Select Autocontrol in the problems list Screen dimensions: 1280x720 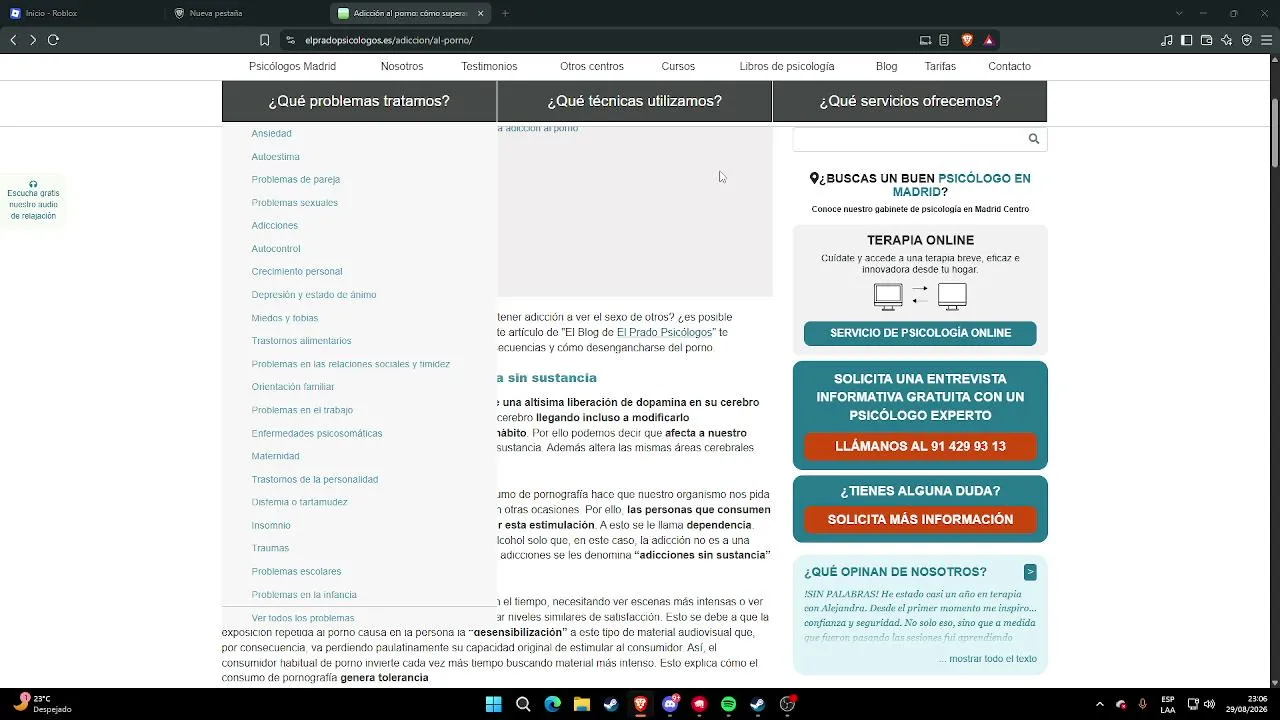276,249
